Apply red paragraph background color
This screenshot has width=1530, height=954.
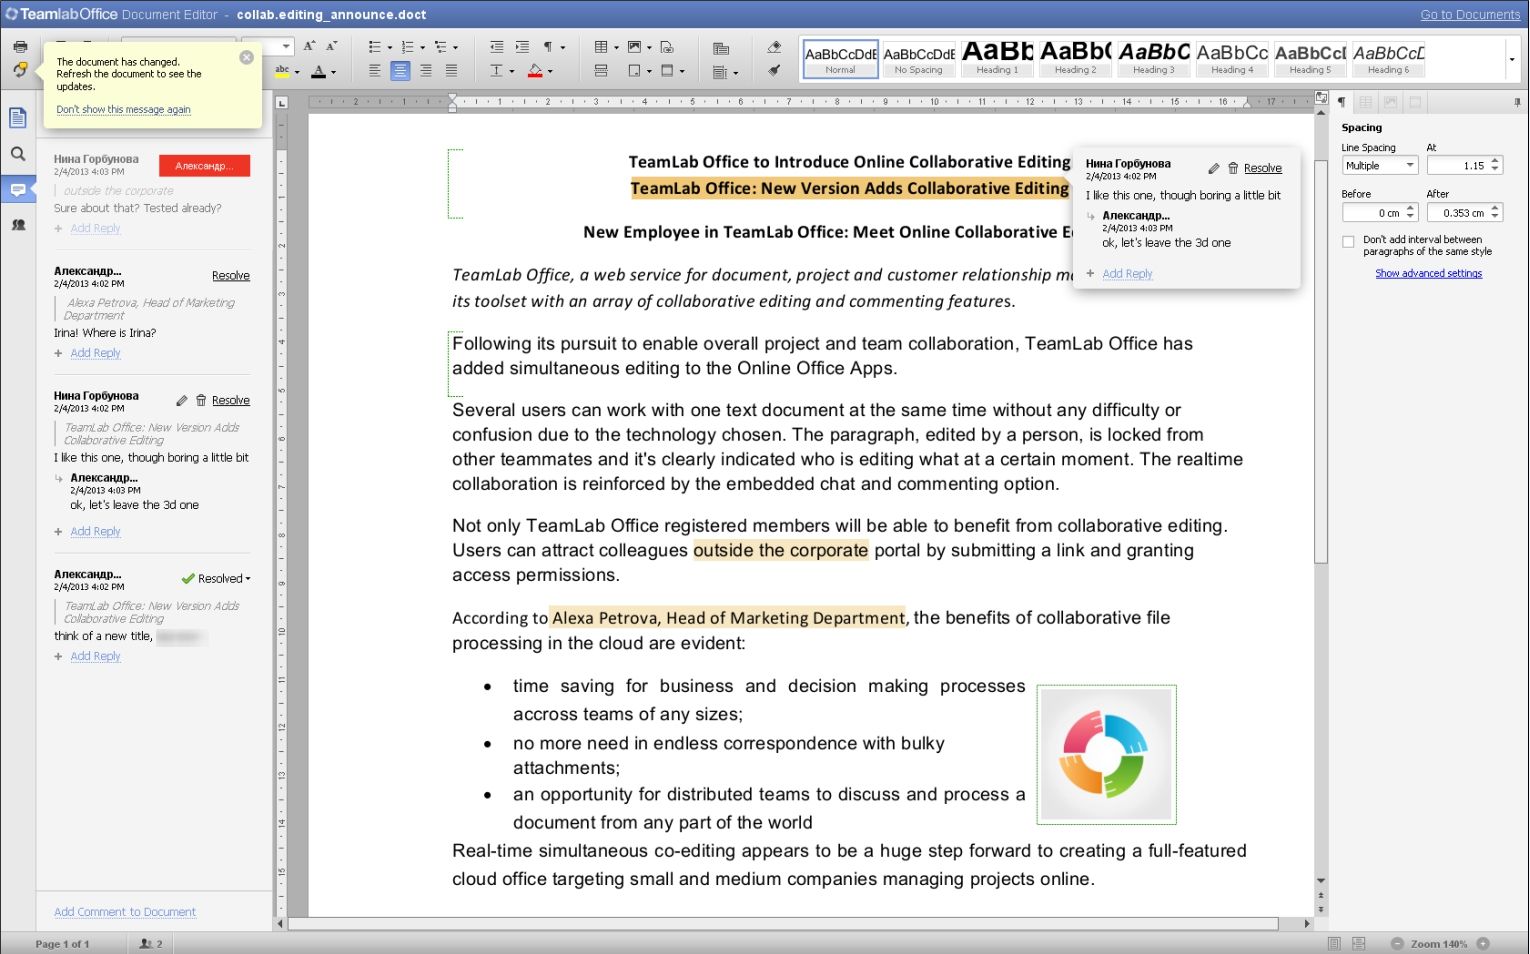coord(535,71)
